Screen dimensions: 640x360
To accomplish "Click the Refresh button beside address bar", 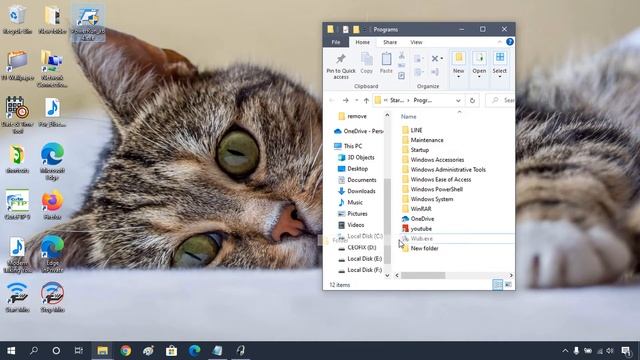I will tap(472, 100).
